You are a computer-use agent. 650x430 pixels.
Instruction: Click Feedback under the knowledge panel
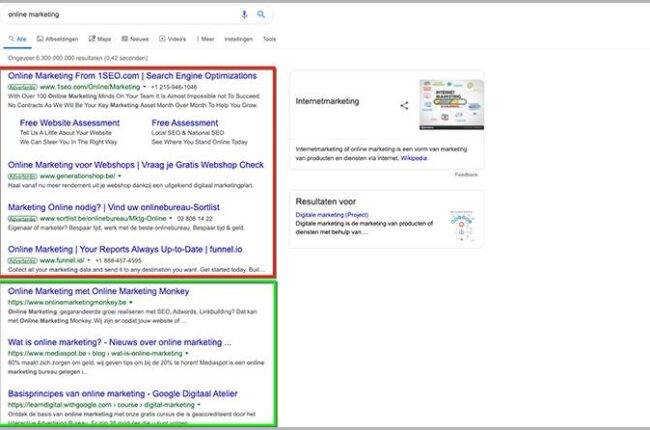pyautogui.click(x=466, y=174)
